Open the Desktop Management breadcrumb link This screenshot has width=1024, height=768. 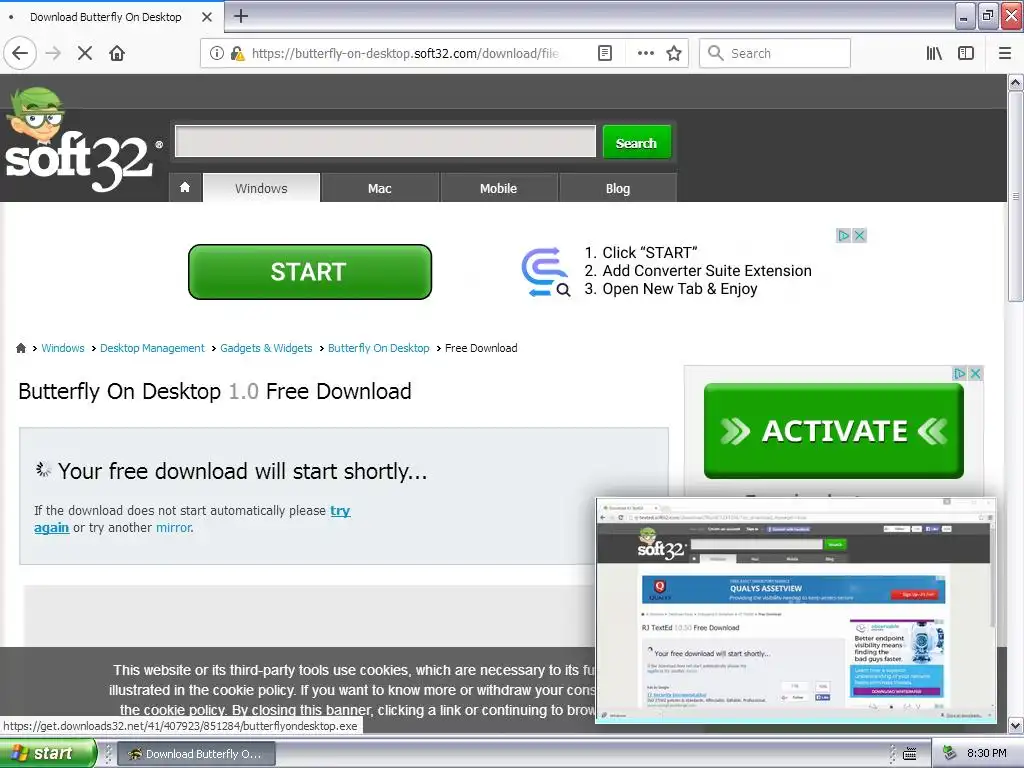pos(152,348)
